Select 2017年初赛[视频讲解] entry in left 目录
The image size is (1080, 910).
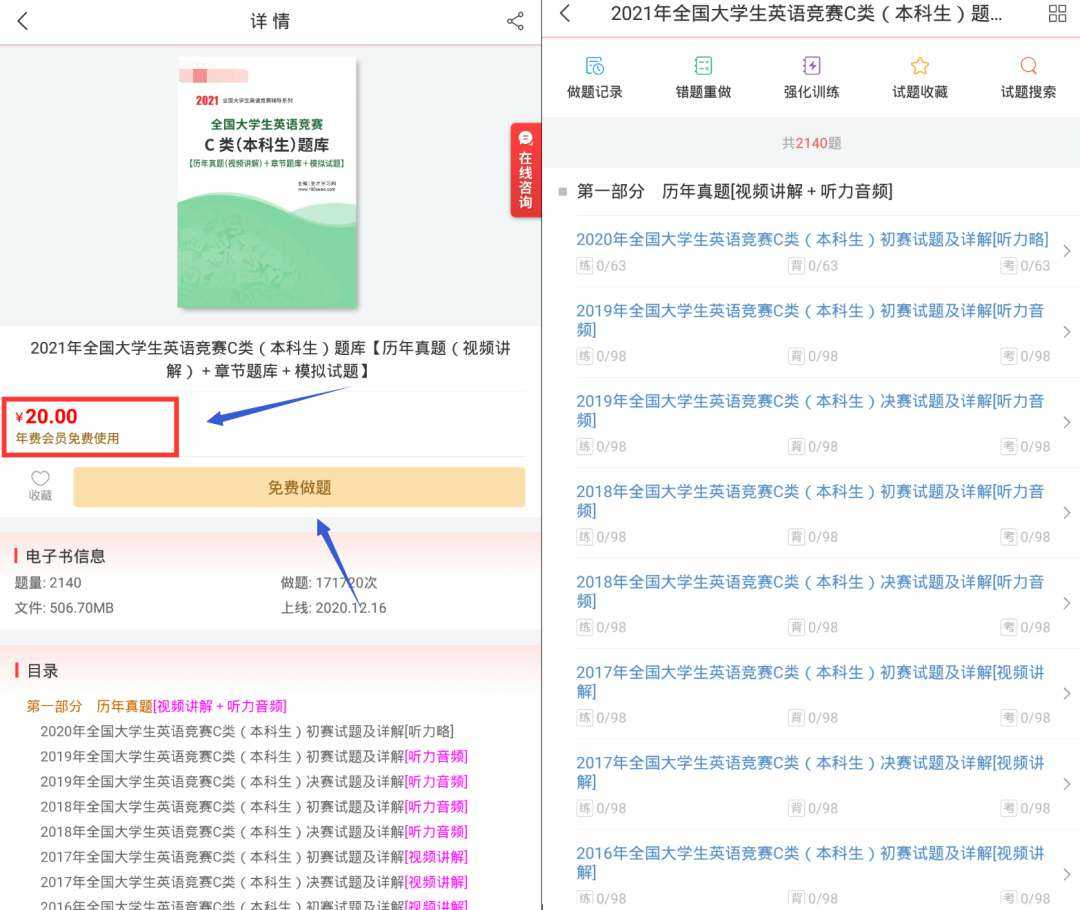point(253,857)
